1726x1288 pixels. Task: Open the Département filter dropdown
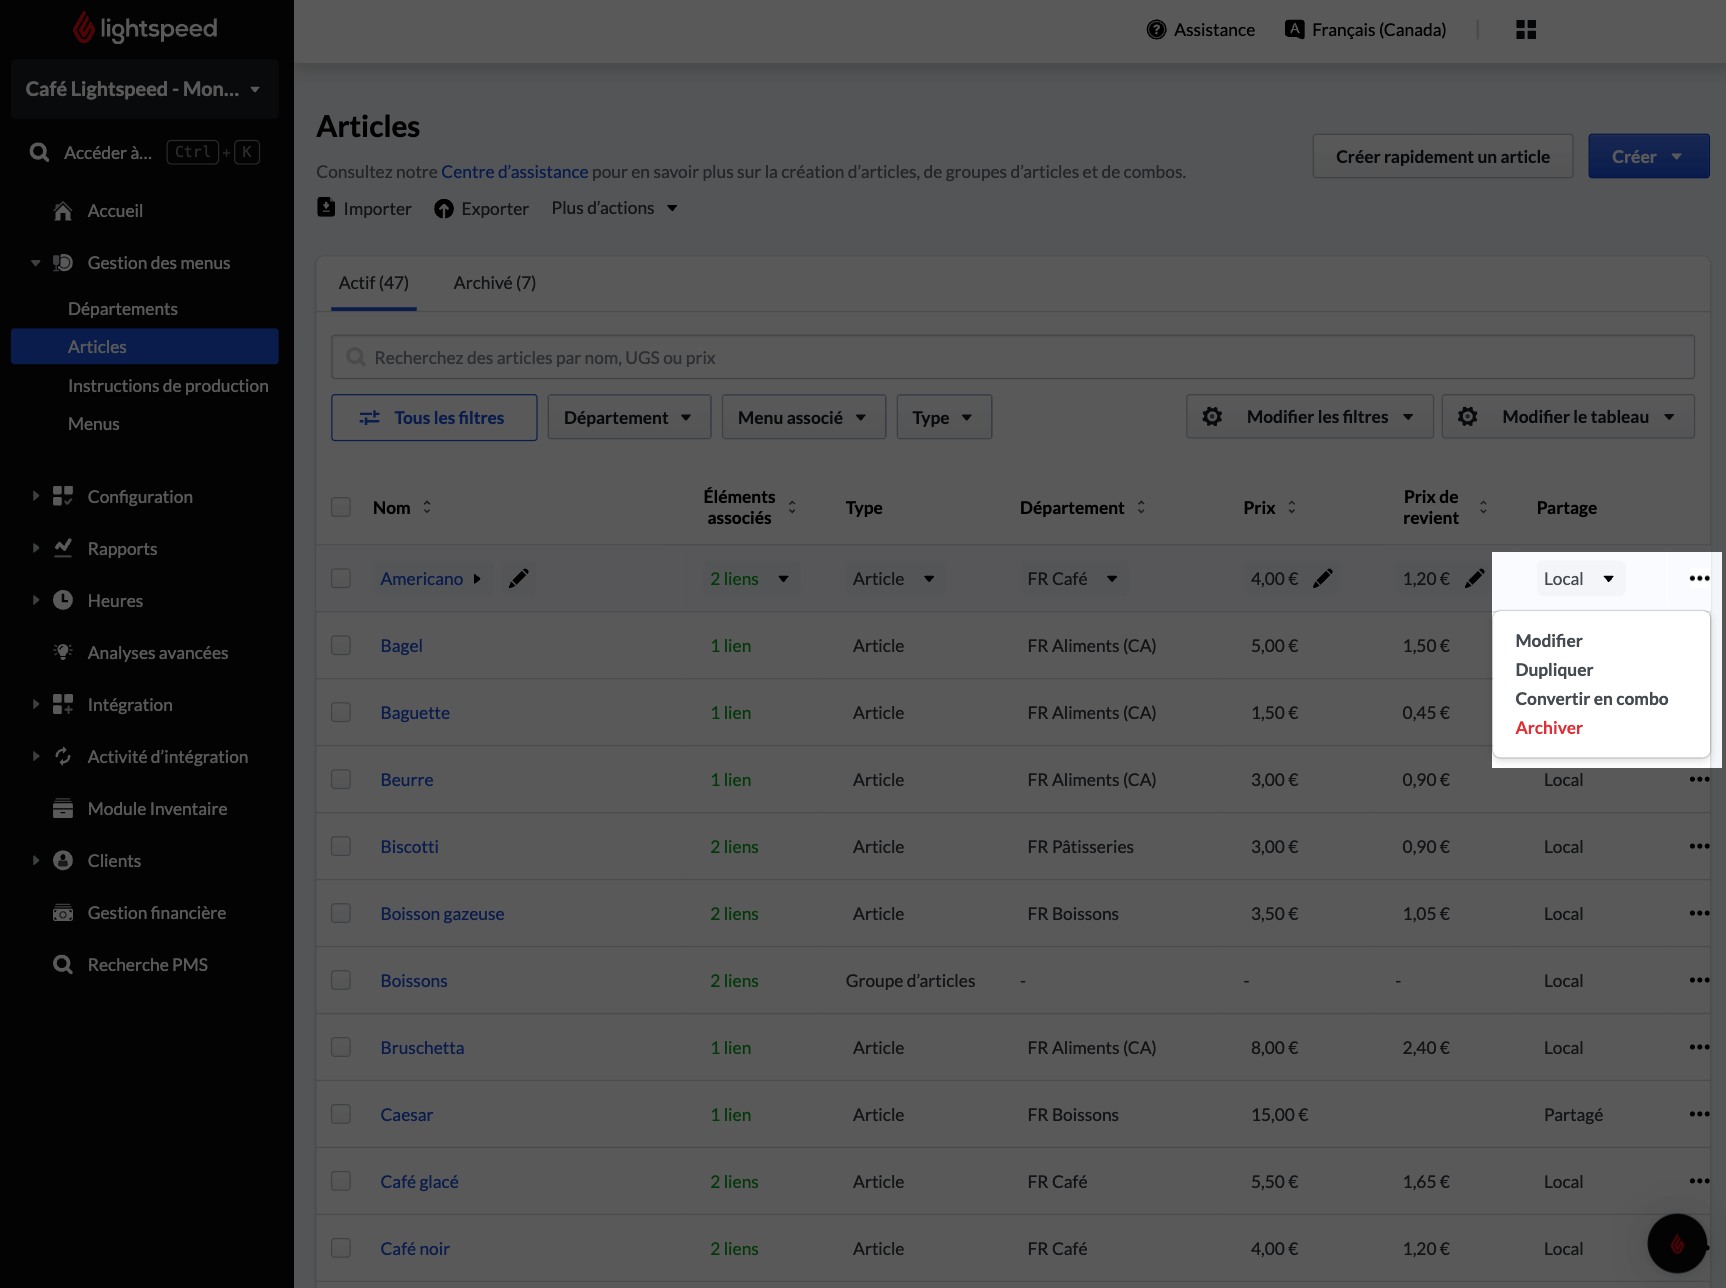pyautogui.click(x=629, y=417)
